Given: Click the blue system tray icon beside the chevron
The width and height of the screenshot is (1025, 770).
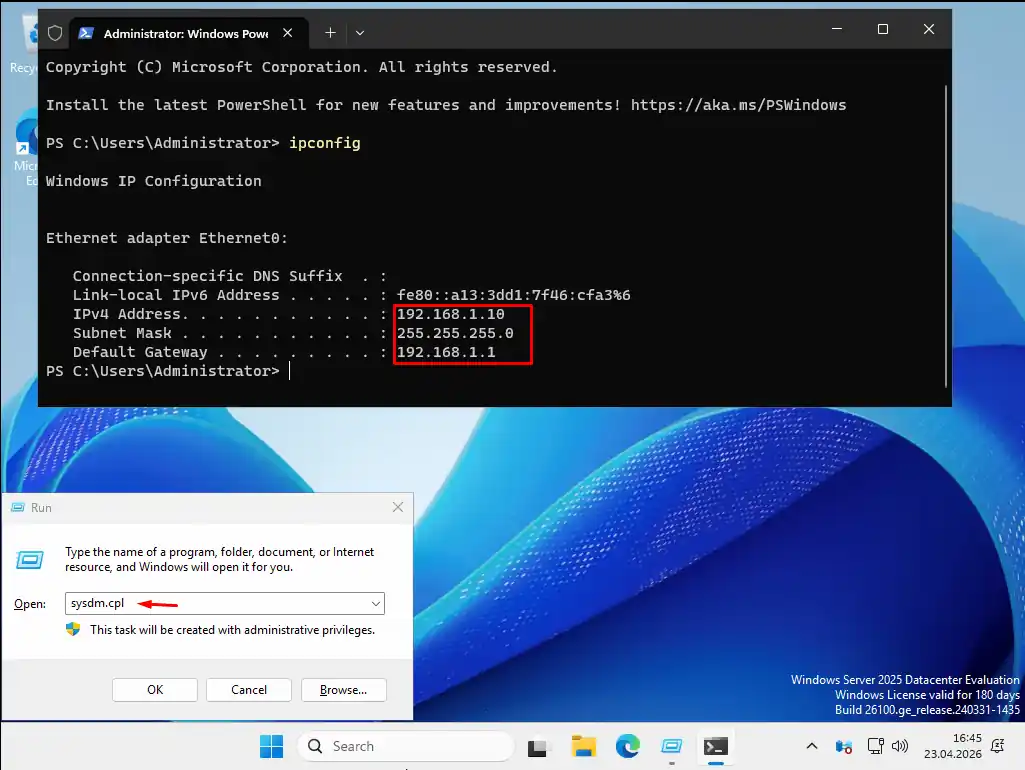Looking at the screenshot, I should pos(844,746).
